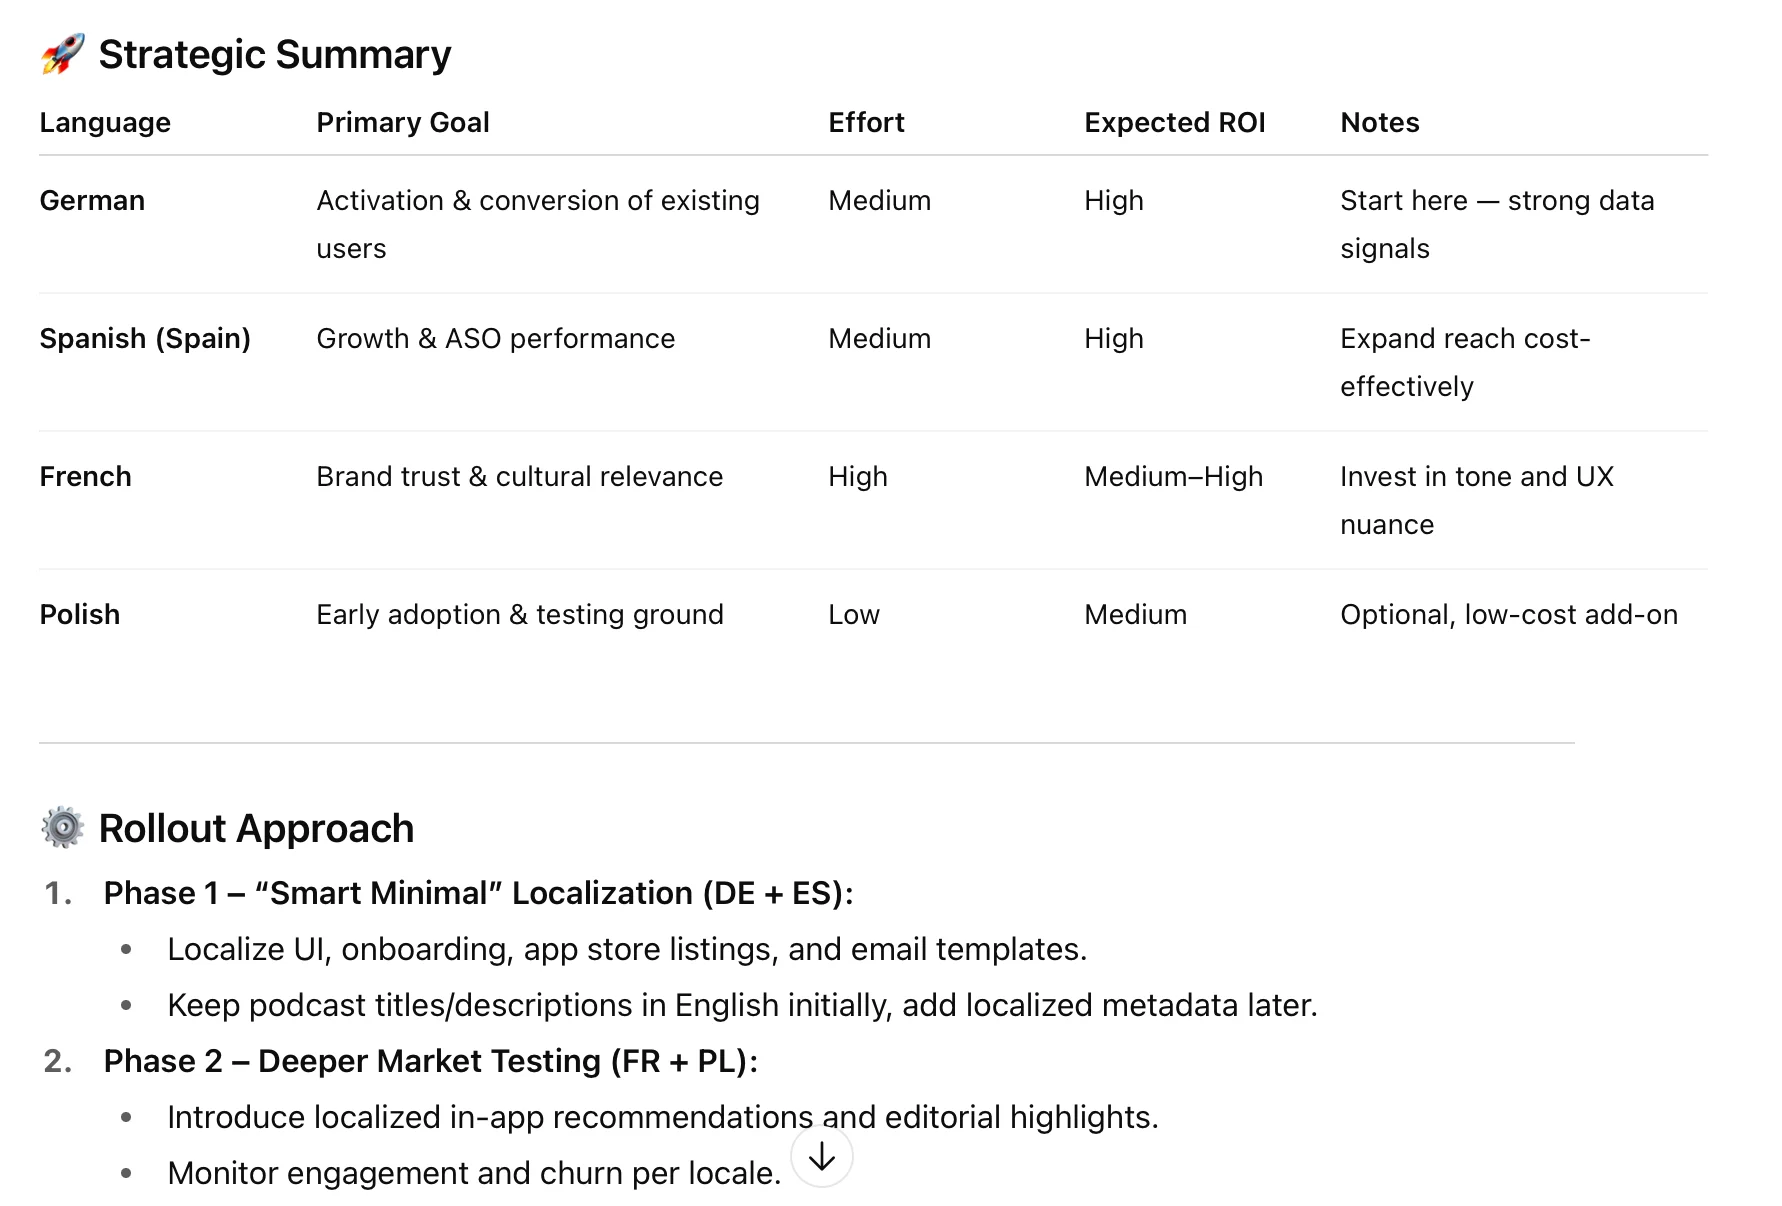Click the Phase 2 Deeper Market Testing heading
Image resolution: width=1782 pixels, height=1206 pixels.
(x=430, y=1060)
